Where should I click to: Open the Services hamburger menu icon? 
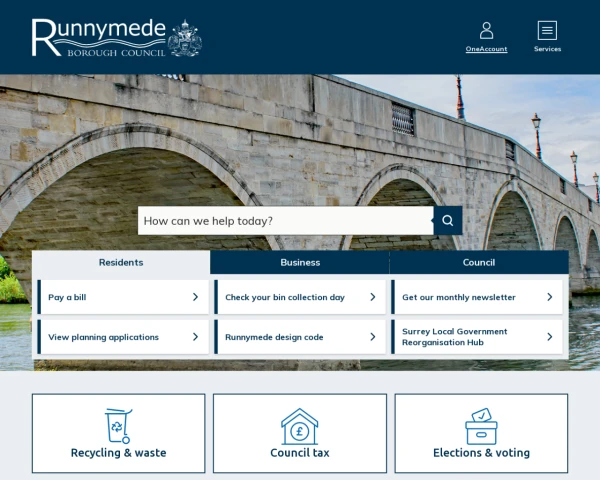point(547,30)
